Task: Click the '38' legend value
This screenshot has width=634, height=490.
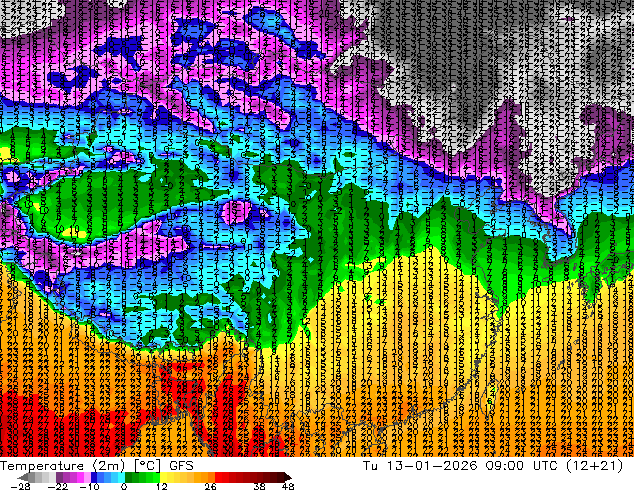Action: pyautogui.click(x=260, y=486)
